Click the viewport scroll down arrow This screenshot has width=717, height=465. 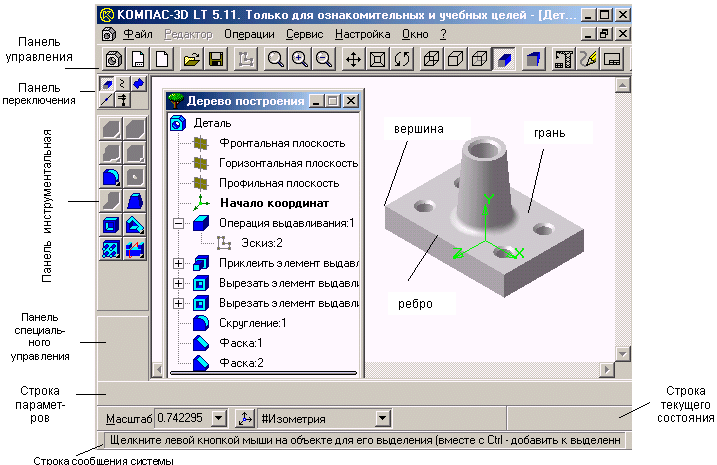point(623,353)
